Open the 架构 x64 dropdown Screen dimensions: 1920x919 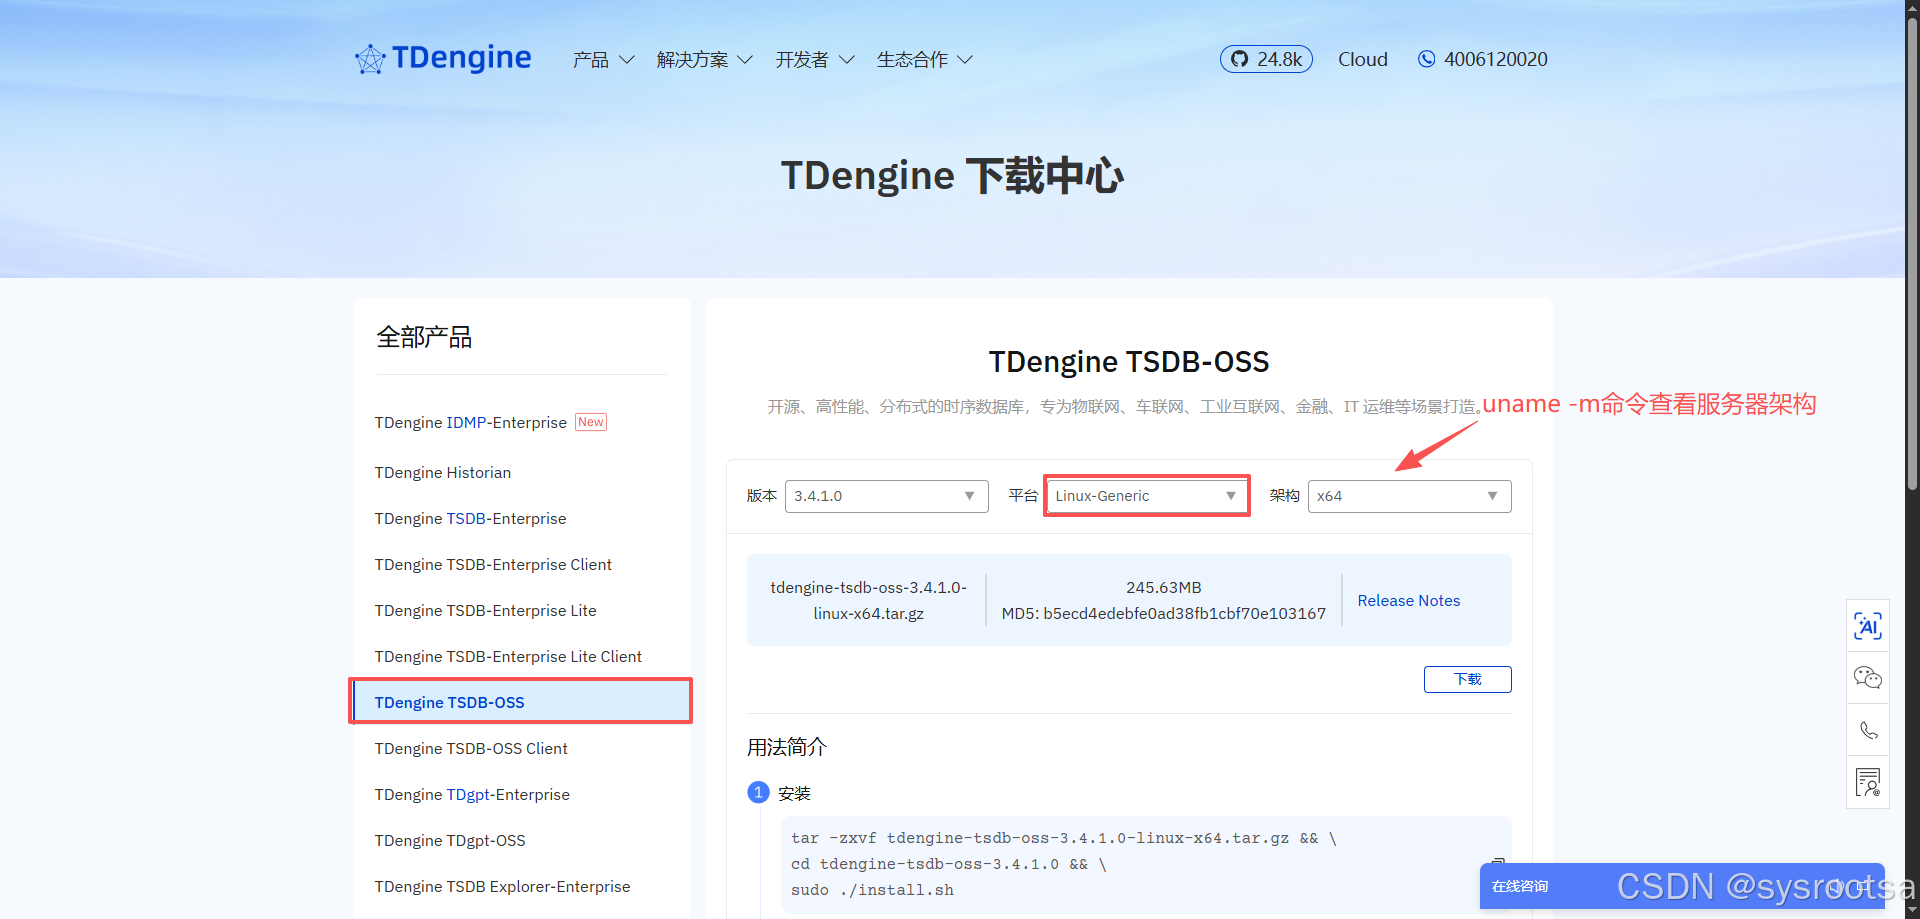point(1409,496)
